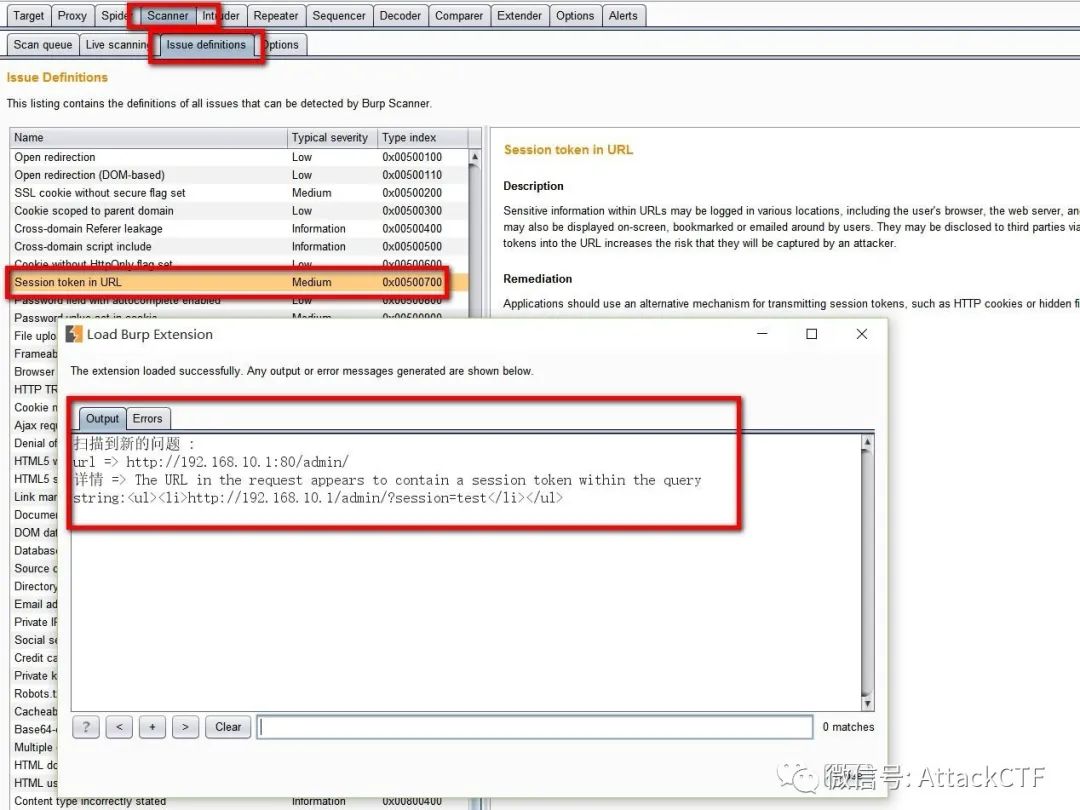This screenshot has height=810, width=1080.
Task: Click the help question mark button
Action: (x=86, y=727)
